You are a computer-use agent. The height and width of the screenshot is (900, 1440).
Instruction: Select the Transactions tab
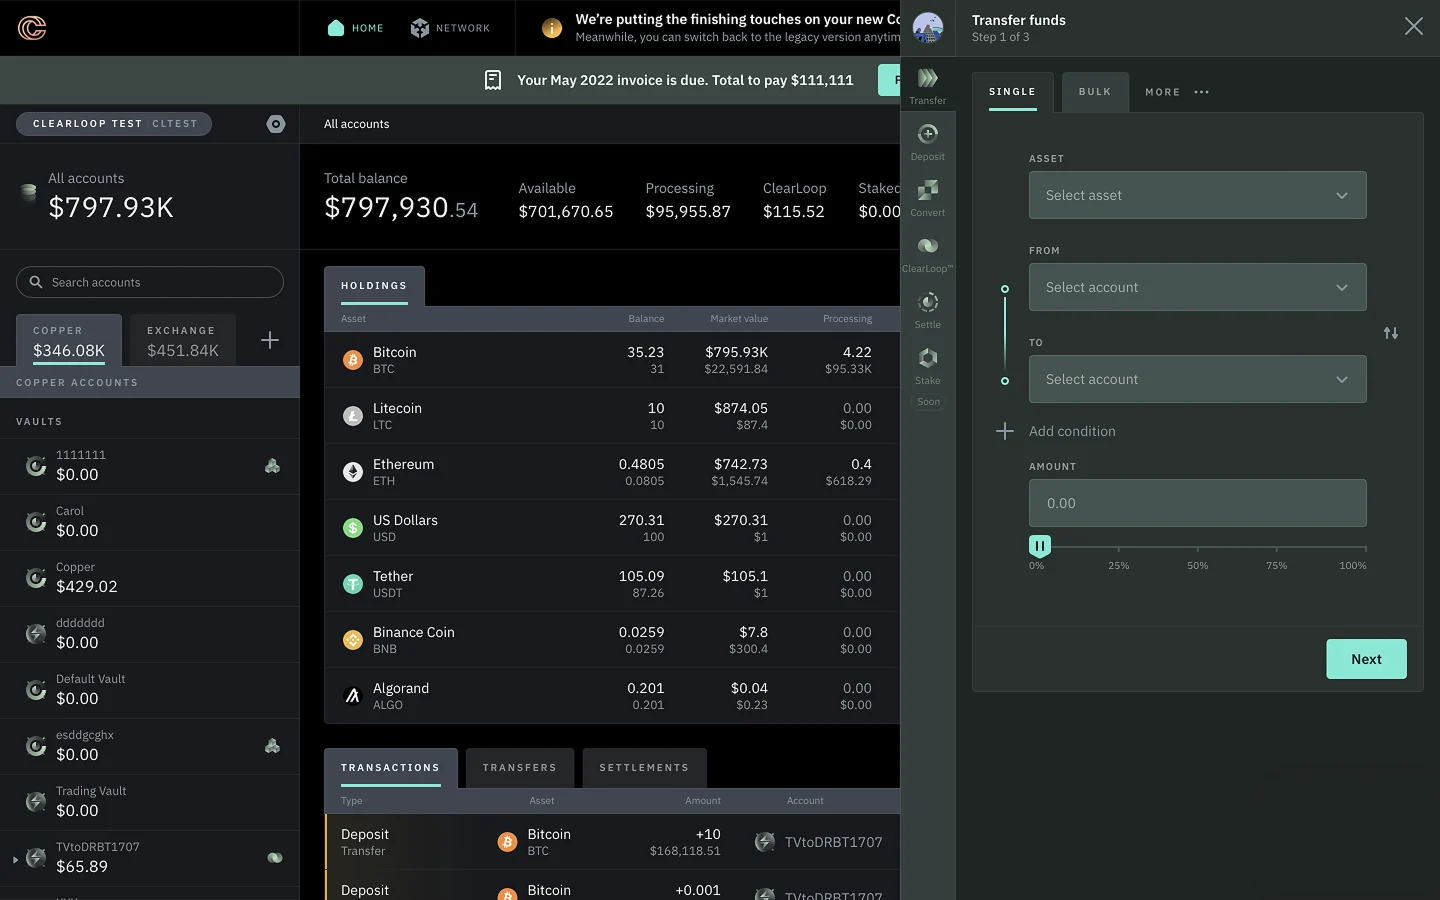point(390,768)
